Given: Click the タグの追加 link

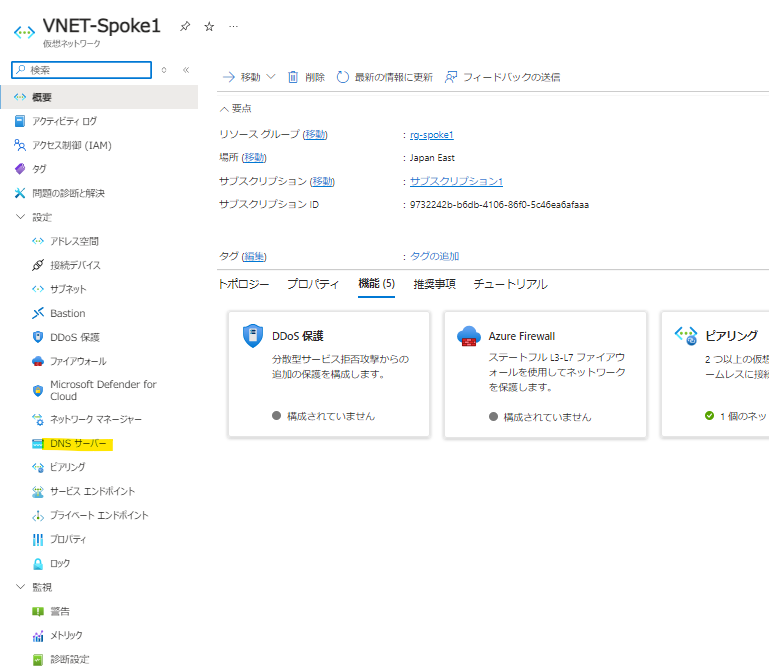Looking at the screenshot, I should coord(435,256).
